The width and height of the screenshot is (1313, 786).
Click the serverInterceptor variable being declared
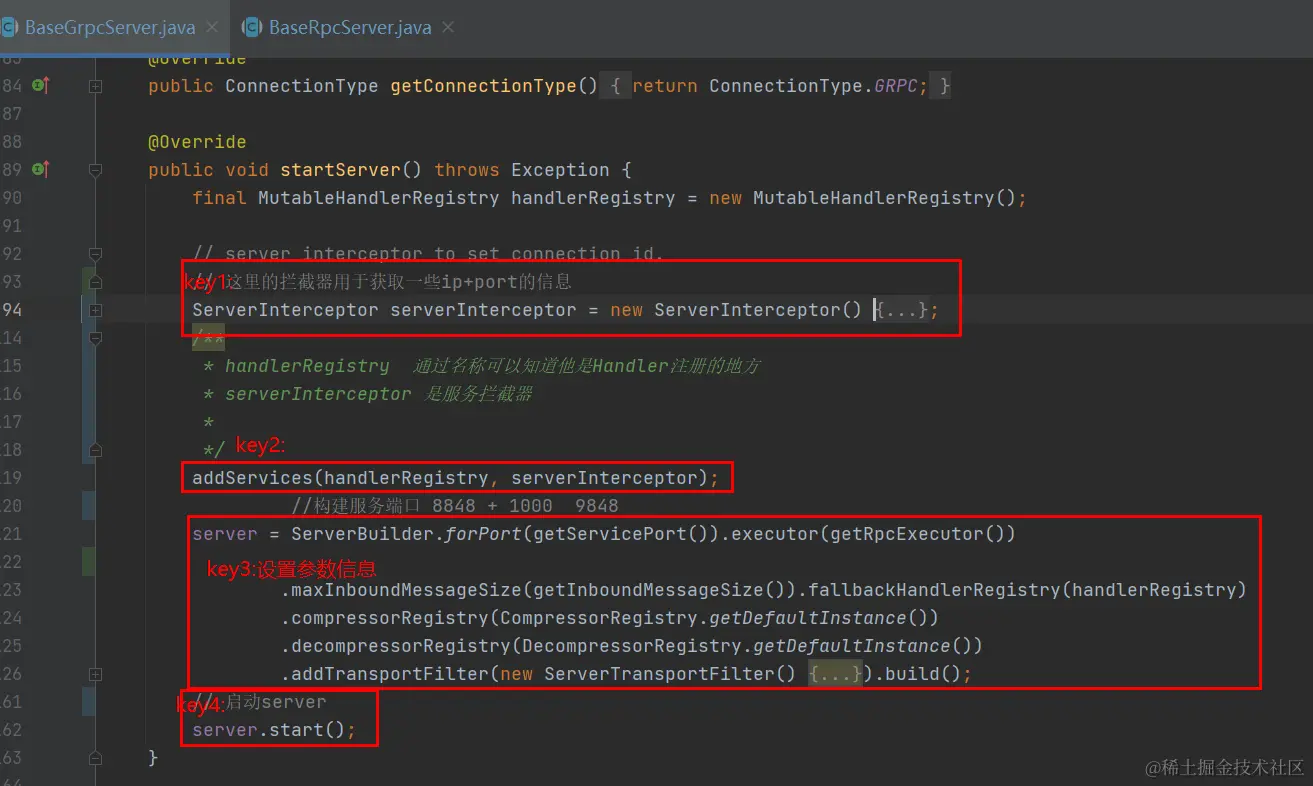tap(483, 310)
